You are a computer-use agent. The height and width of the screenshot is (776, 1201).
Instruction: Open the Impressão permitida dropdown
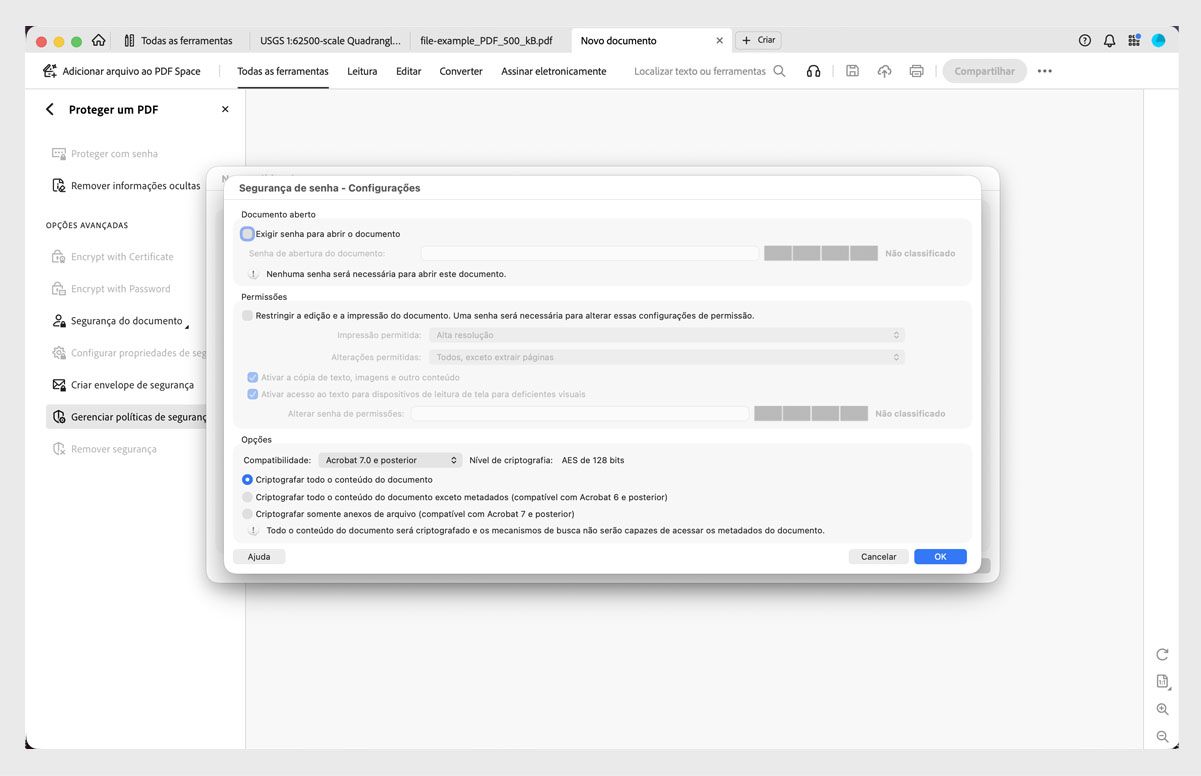(x=666, y=335)
